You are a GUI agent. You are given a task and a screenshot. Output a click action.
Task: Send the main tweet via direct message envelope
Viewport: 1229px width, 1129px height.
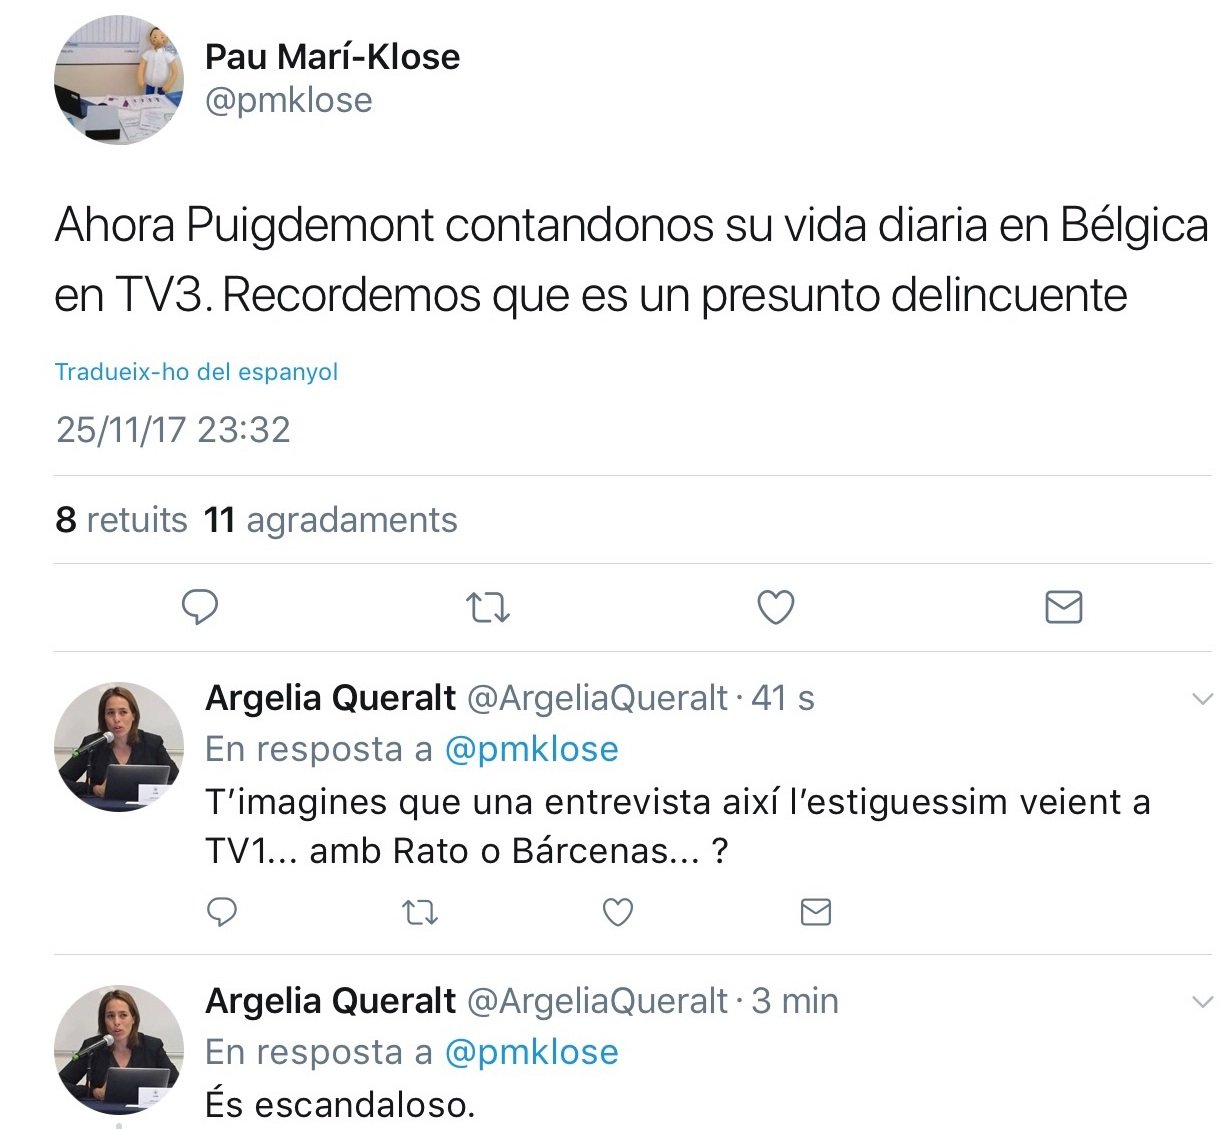[x=1064, y=607]
